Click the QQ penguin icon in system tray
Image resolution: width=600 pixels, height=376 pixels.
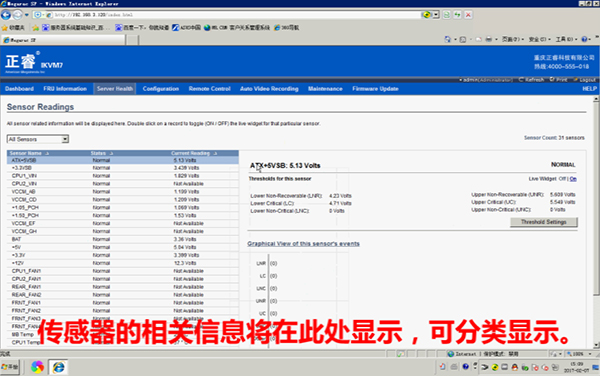click(515, 368)
